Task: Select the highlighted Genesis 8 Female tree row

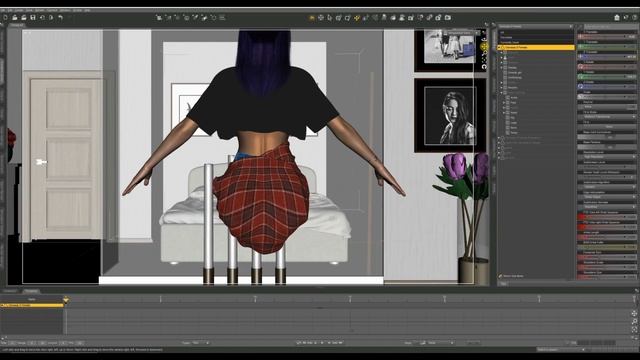Action: 536,48
